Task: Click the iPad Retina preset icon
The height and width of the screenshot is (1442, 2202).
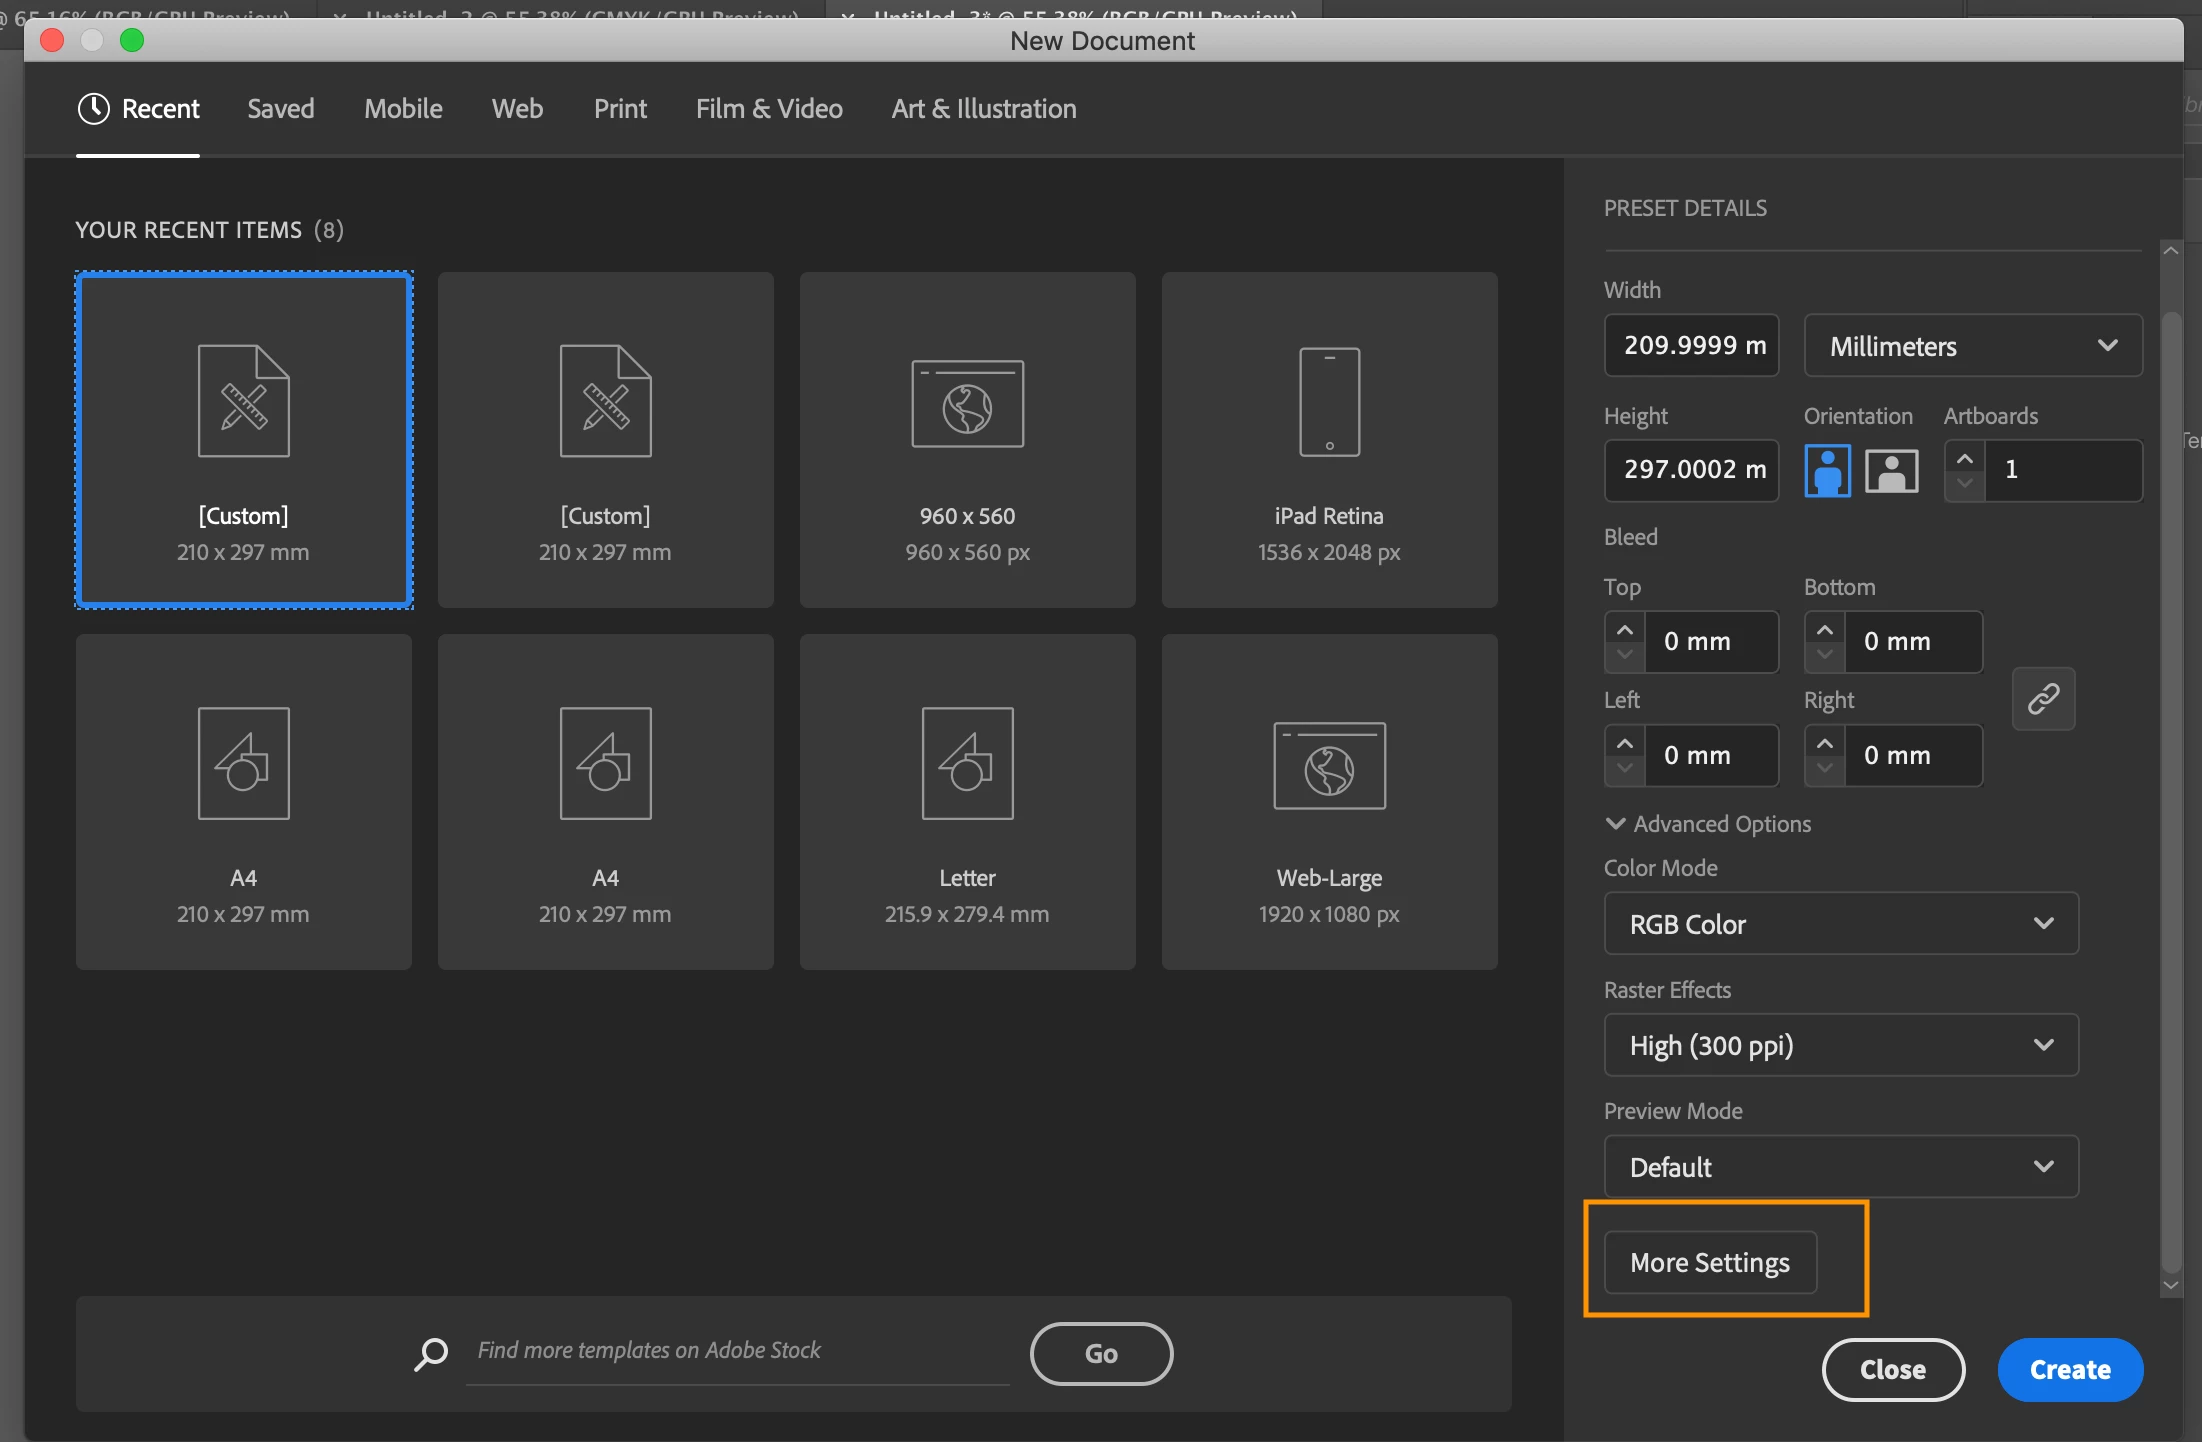Action: click(1329, 402)
